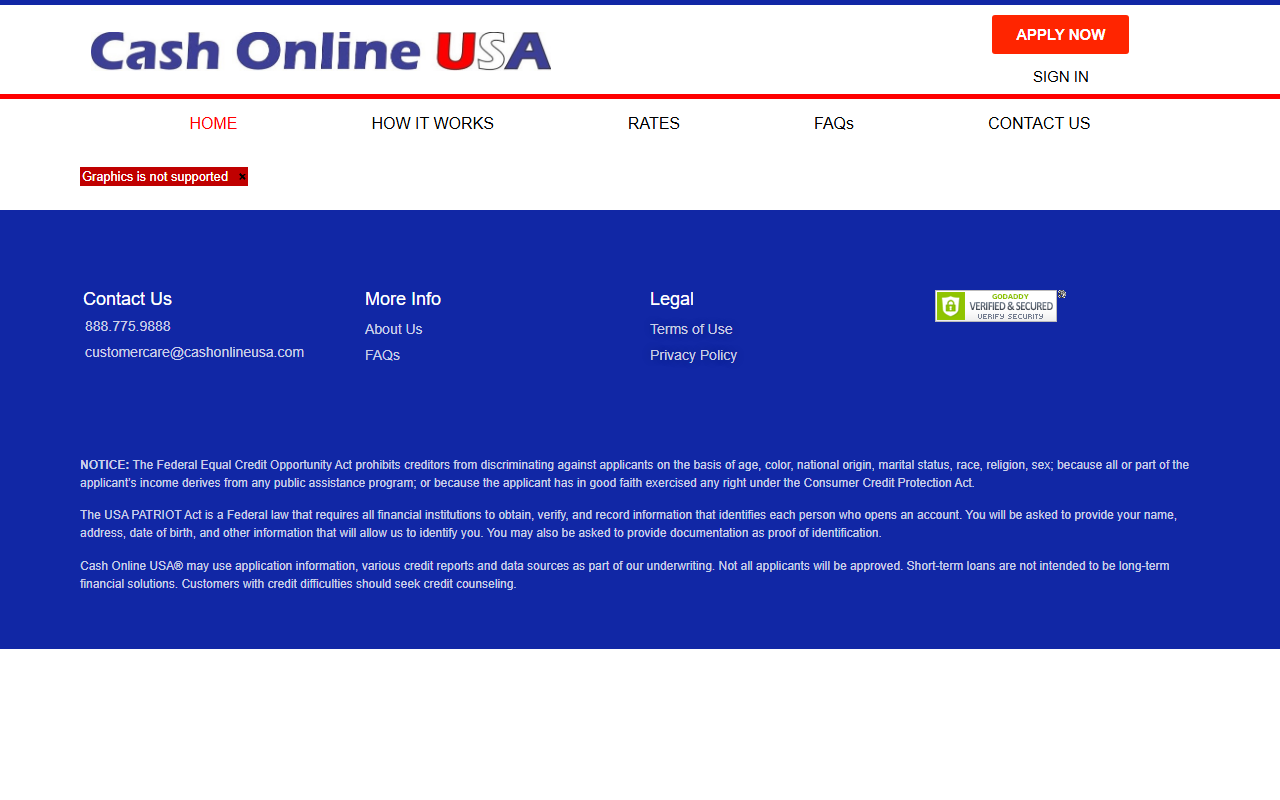Click the Cash Online USA® underwriting disclaimer paragraph
1280x800 pixels.
click(x=625, y=575)
